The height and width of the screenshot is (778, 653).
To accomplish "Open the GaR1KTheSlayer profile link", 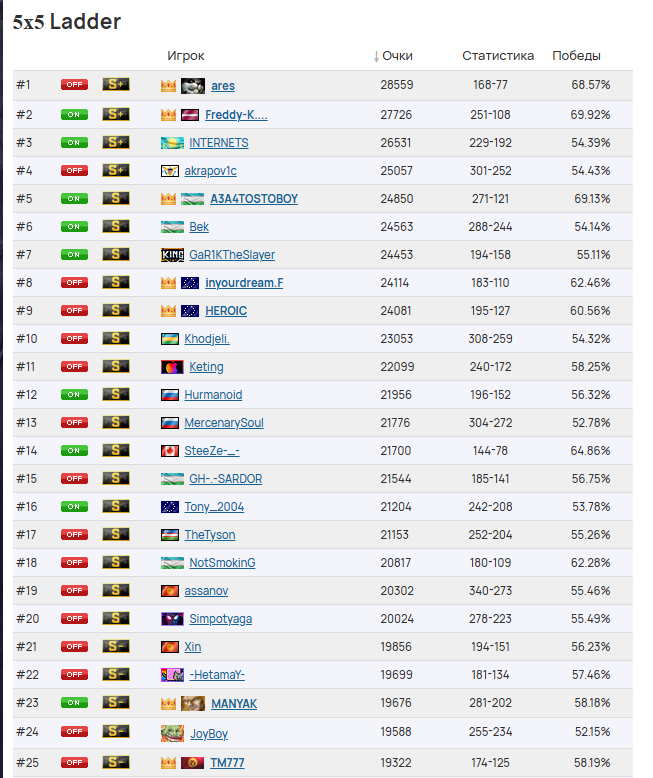I will [232, 255].
